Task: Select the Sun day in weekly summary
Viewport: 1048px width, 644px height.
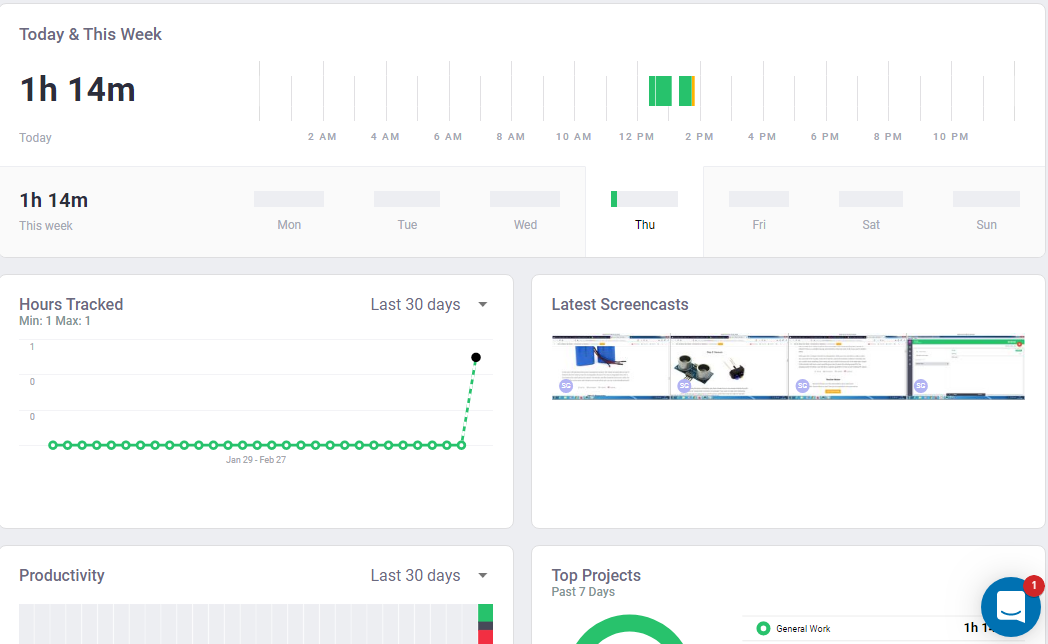Action: 987,211
